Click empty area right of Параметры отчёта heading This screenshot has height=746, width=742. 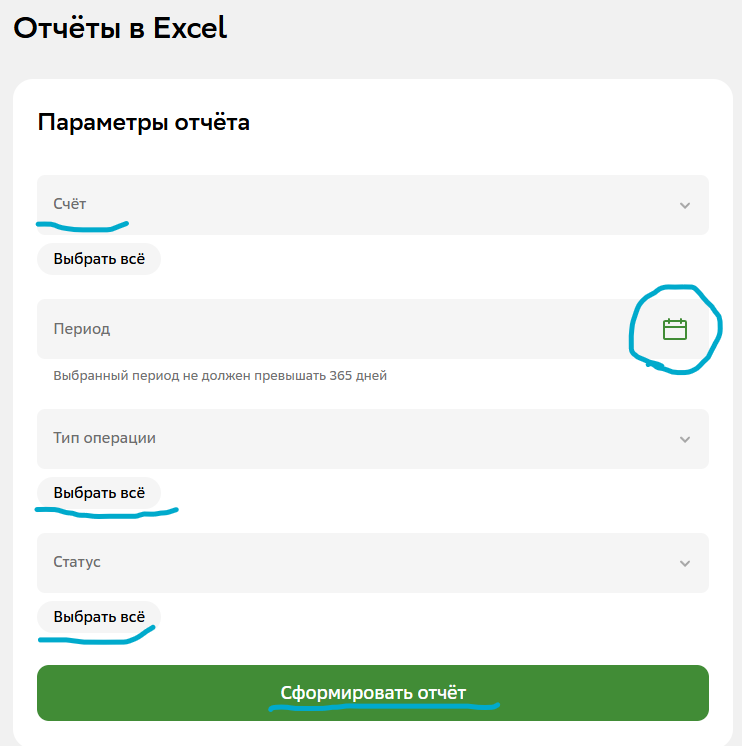pyautogui.click(x=480, y=123)
